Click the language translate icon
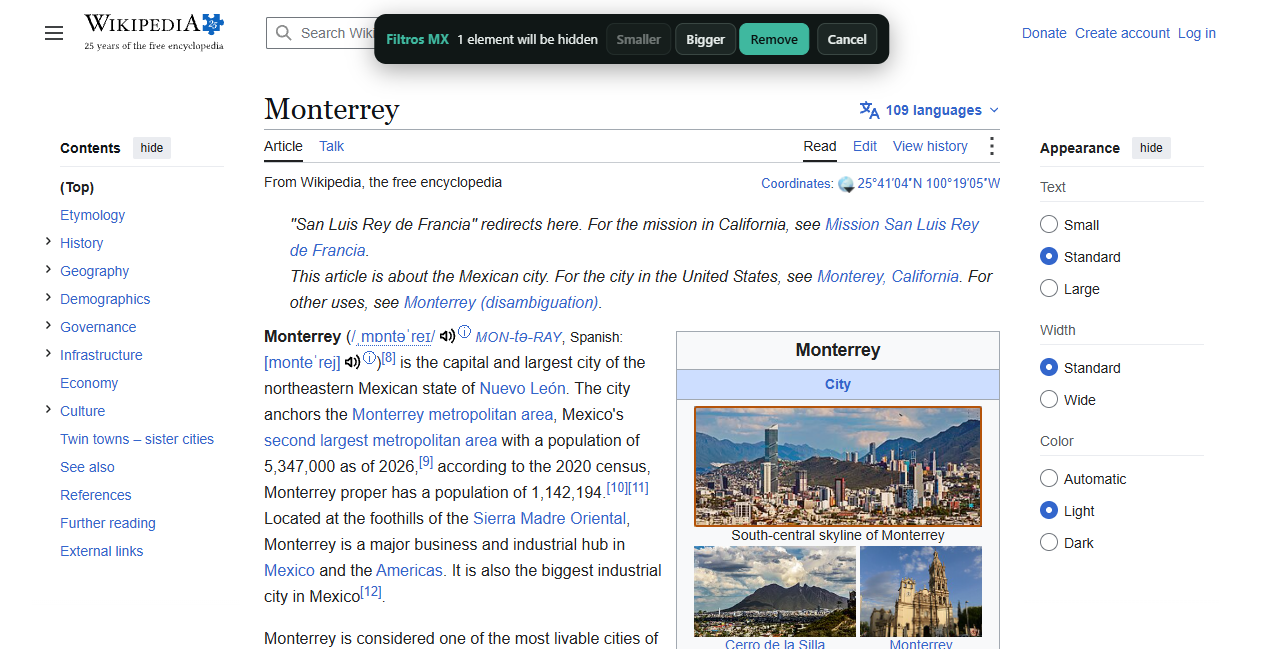Image resolution: width=1264 pixels, height=649 pixels. (869, 110)
